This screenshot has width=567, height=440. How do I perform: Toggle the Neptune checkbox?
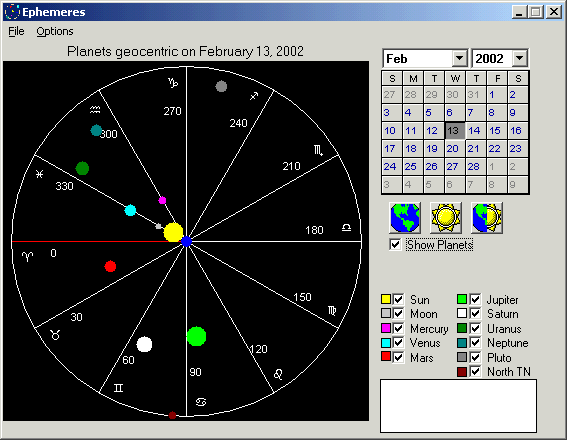(475, 342)
